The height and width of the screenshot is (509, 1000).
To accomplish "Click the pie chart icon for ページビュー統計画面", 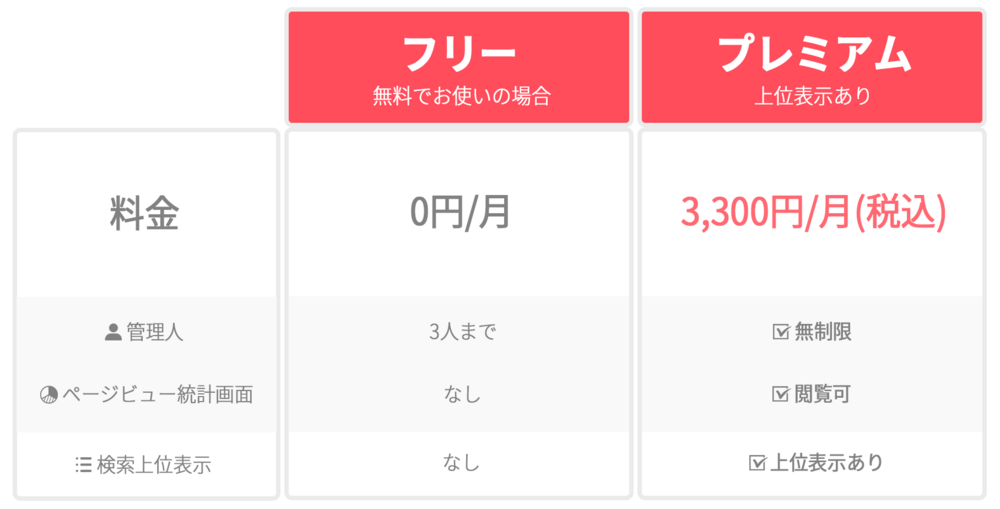I will (48, 394).
